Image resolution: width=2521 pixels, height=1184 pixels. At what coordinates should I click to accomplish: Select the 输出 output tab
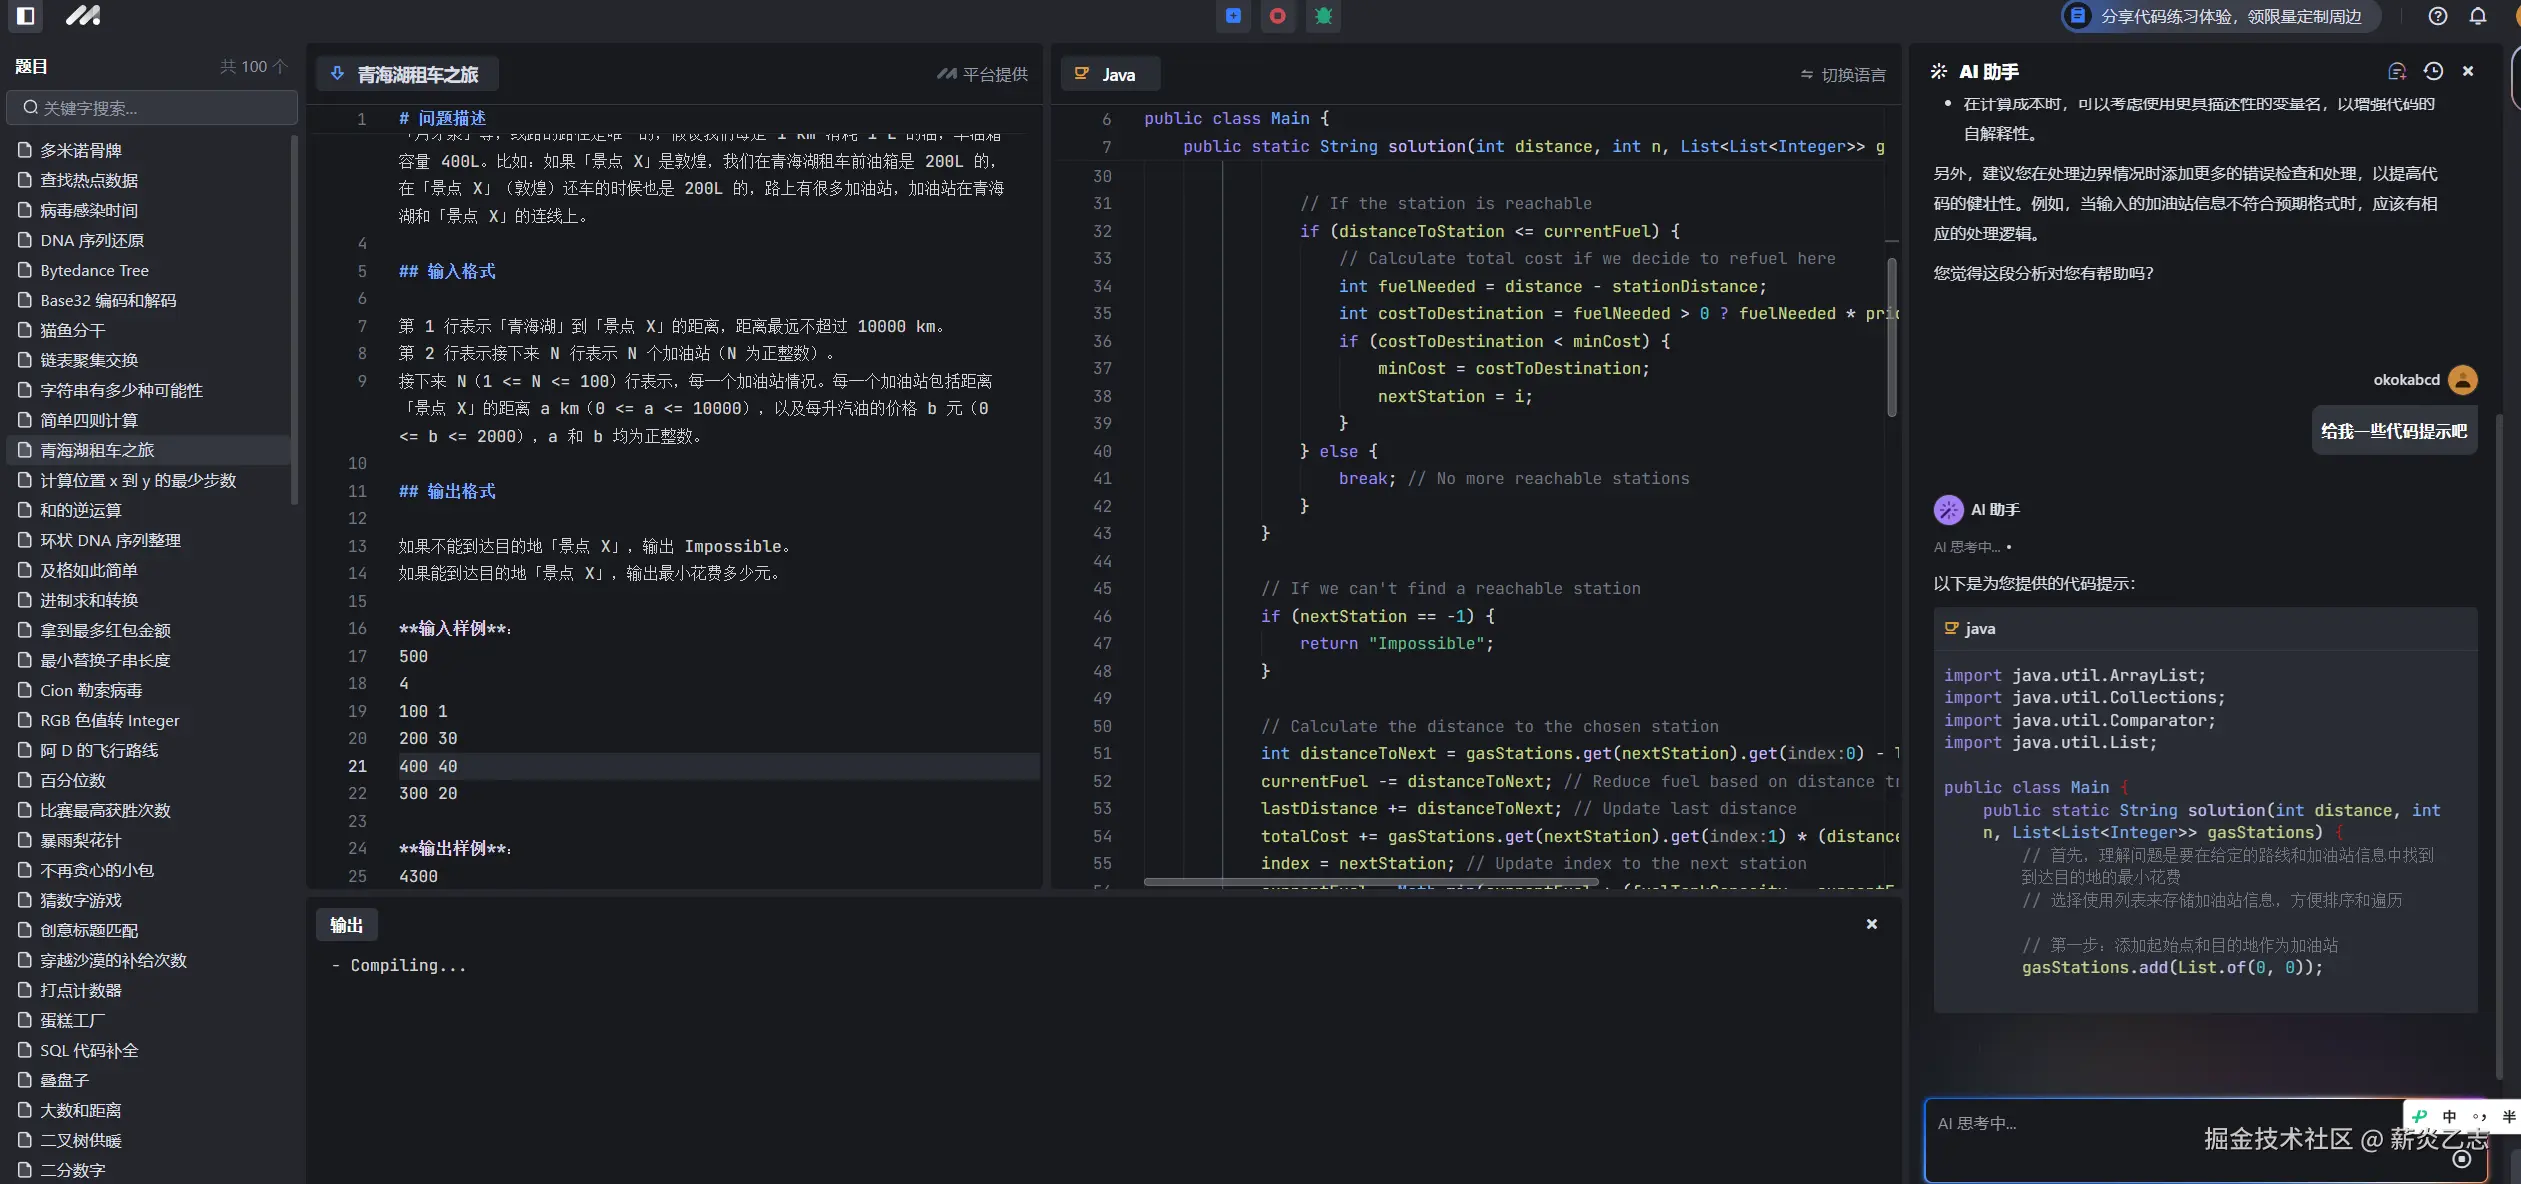pyautogui.click(x=346, y=925)
